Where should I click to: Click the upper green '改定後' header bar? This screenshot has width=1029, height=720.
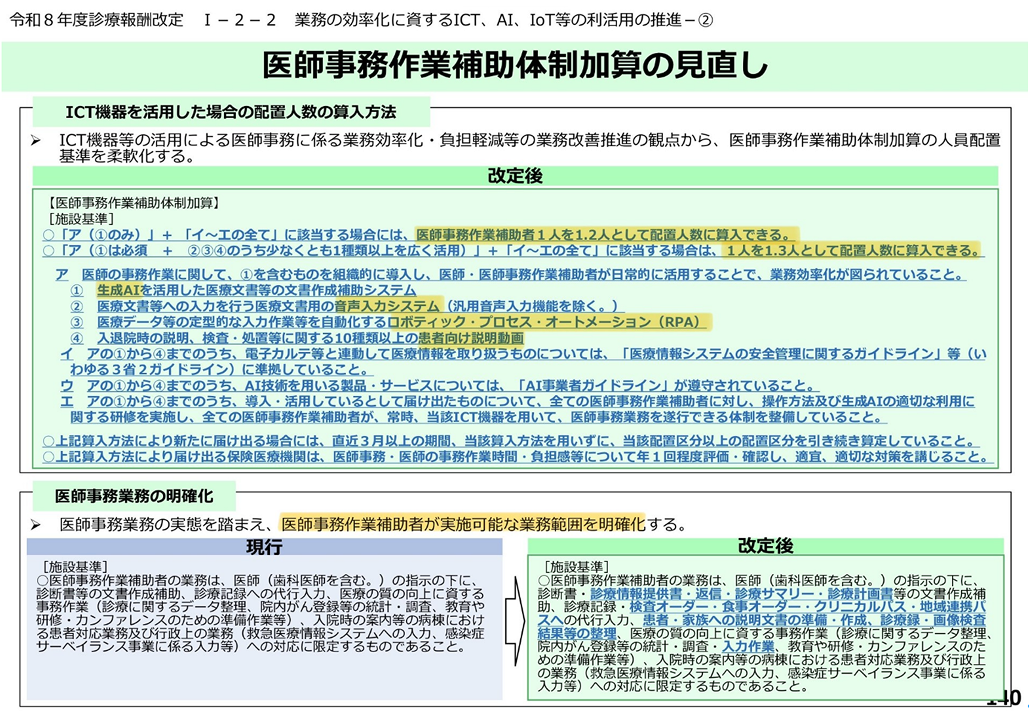pos(515,176)
